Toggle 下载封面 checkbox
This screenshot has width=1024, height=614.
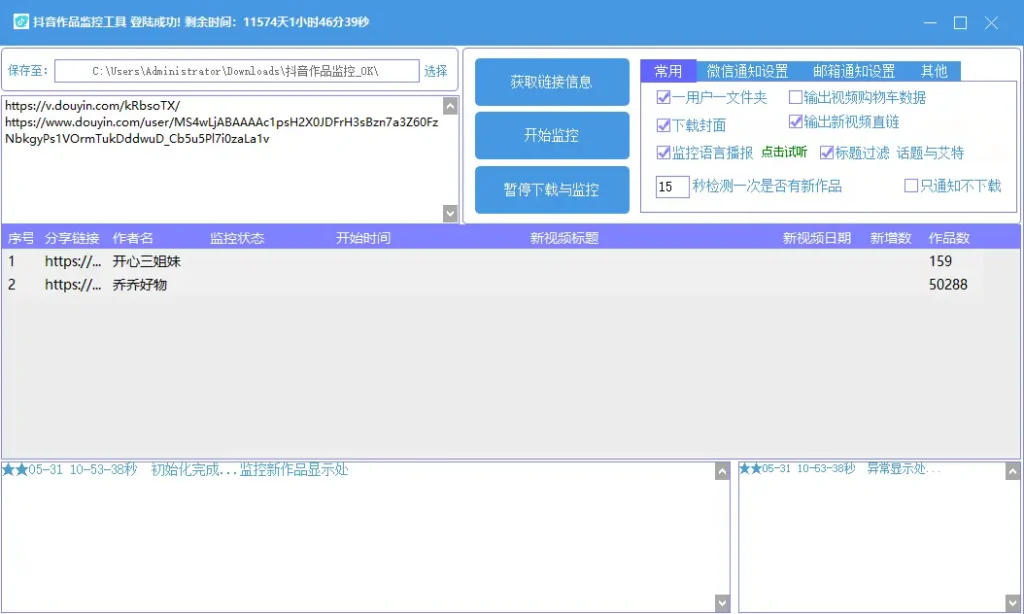point(664,125)
